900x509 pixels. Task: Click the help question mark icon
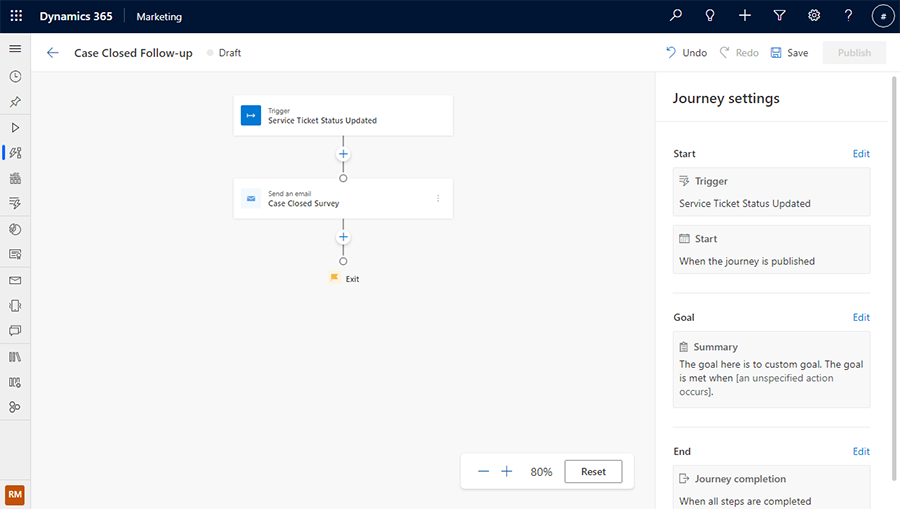click(x=848, y=16)
